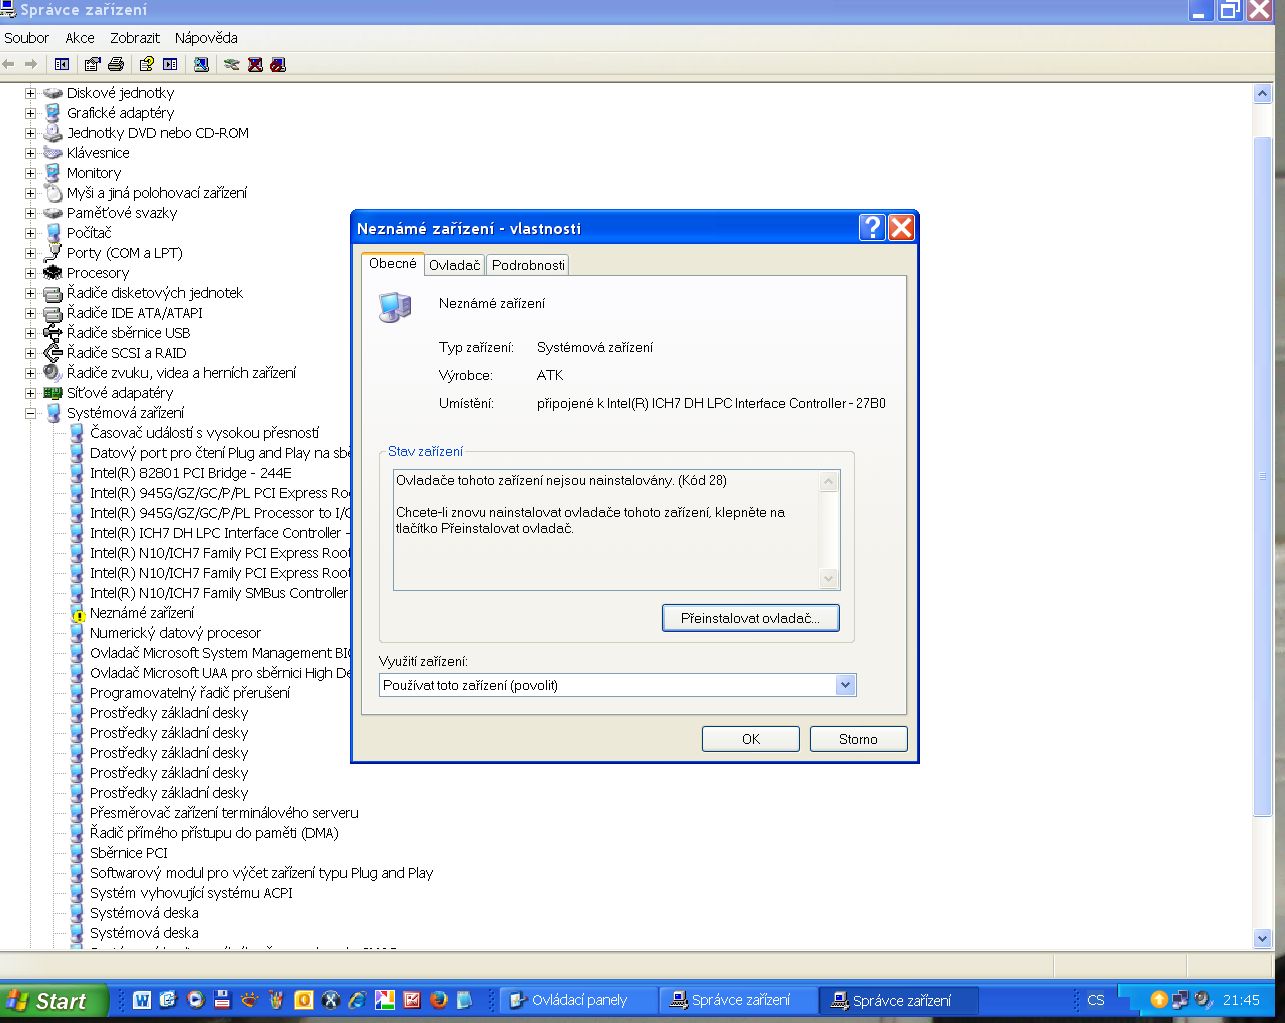The image size is (1285, 1023).
Task: Open the Soubor menu
Action: coord(26,38)
